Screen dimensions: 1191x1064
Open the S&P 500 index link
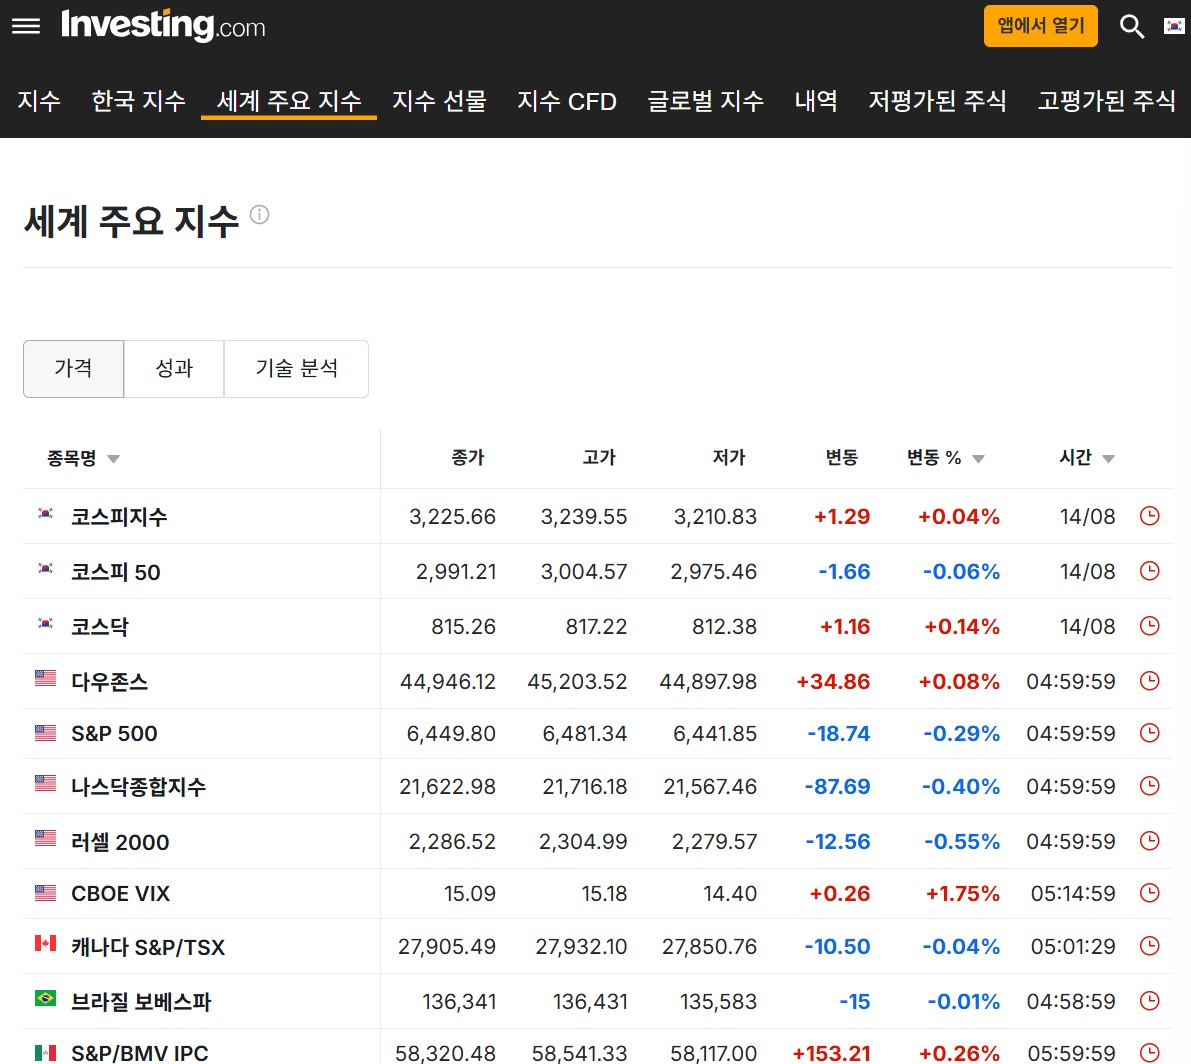click(114, 734)
